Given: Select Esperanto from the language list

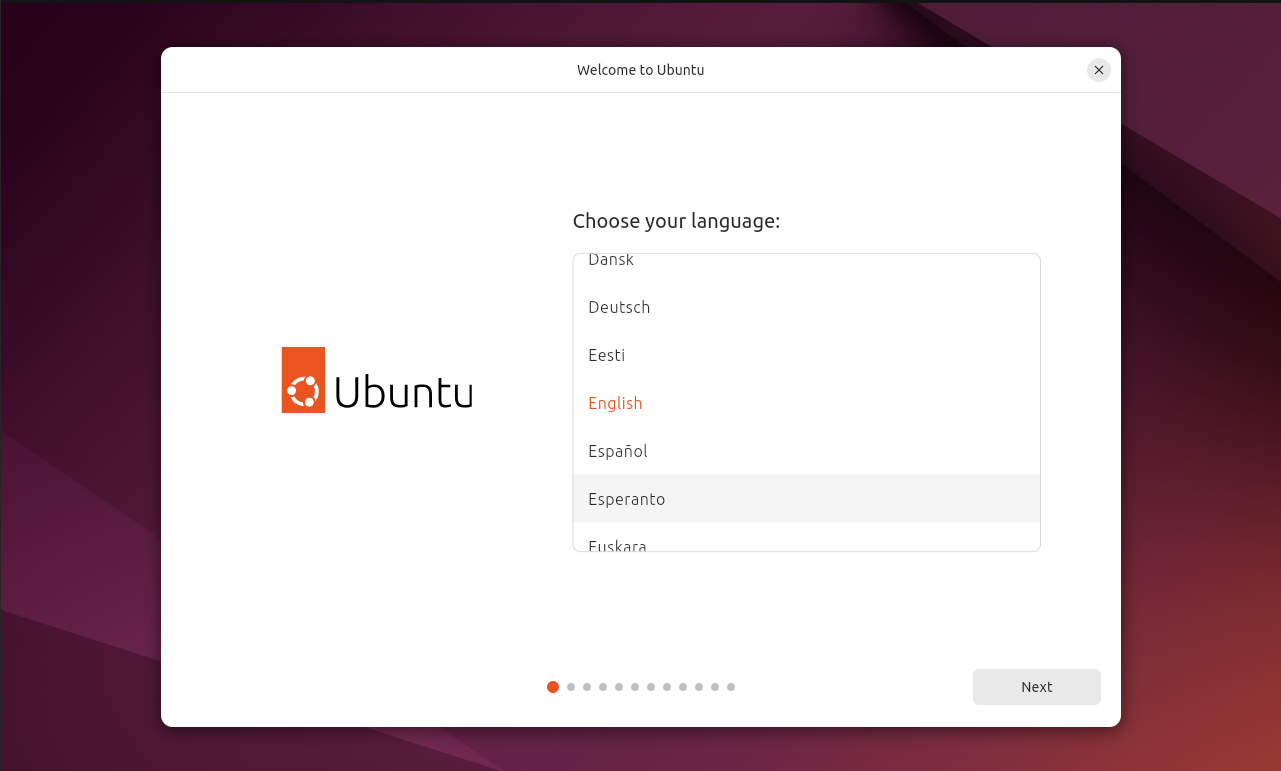Looking at the screenshot, I should coord(626,499).
